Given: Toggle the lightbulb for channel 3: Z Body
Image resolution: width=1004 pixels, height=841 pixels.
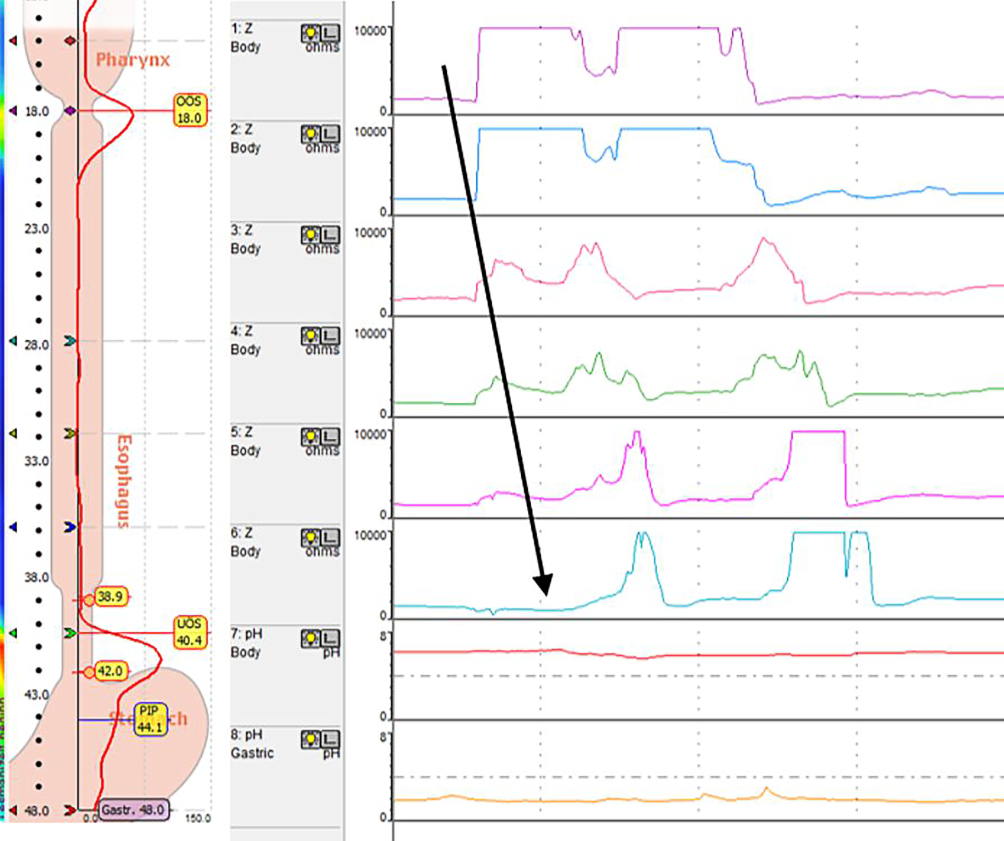Looking at the screenshot, I should click(311, 235).
